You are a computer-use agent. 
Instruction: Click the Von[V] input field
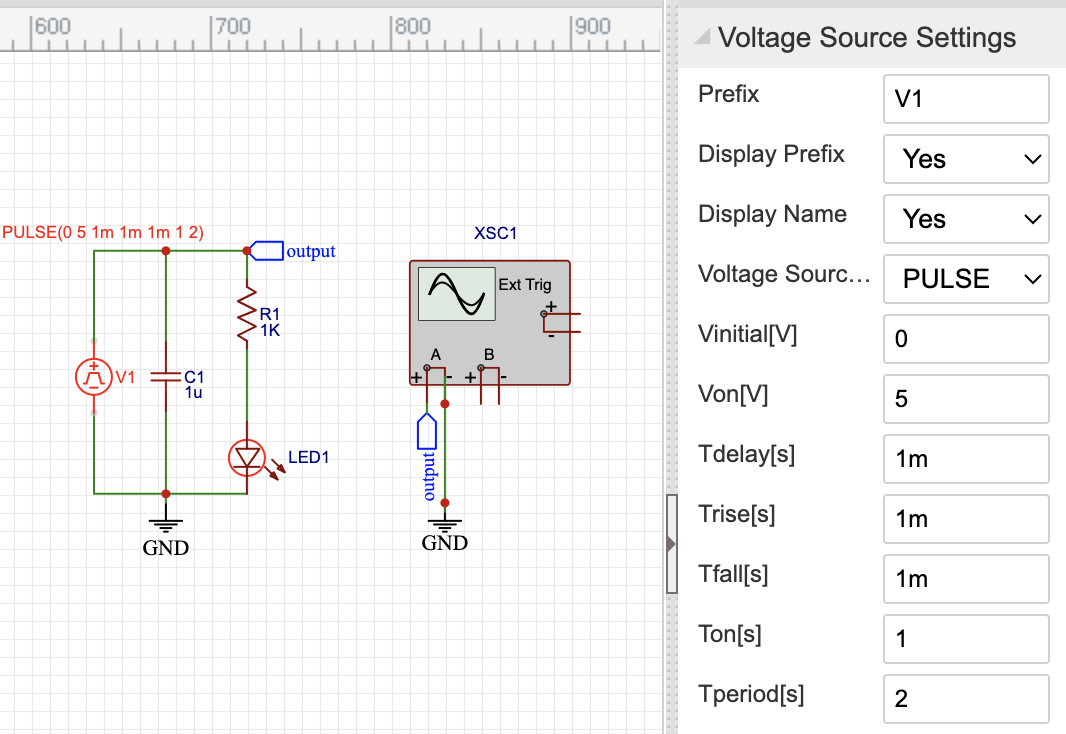[966, 398]
